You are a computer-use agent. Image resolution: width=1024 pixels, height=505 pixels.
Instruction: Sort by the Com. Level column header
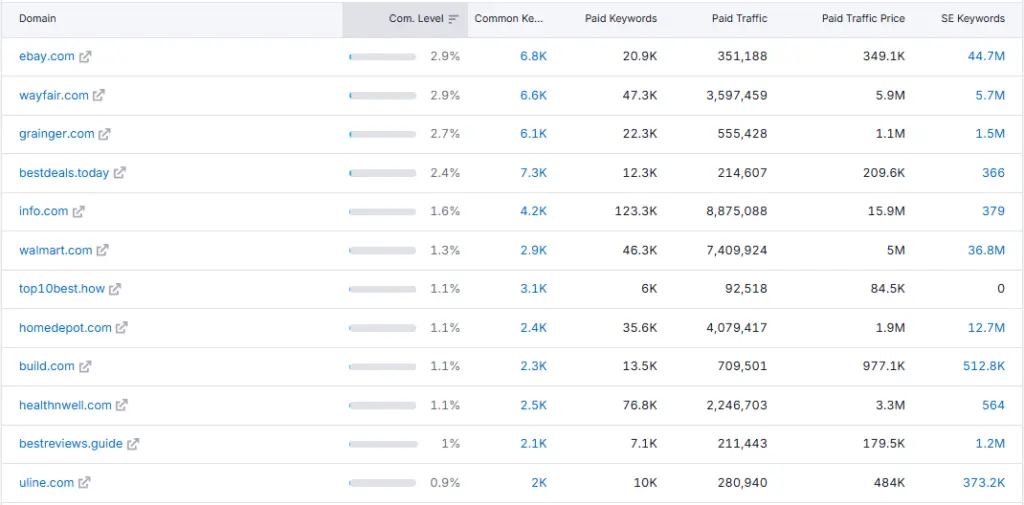pyautogui.click(x=416, y=19)
